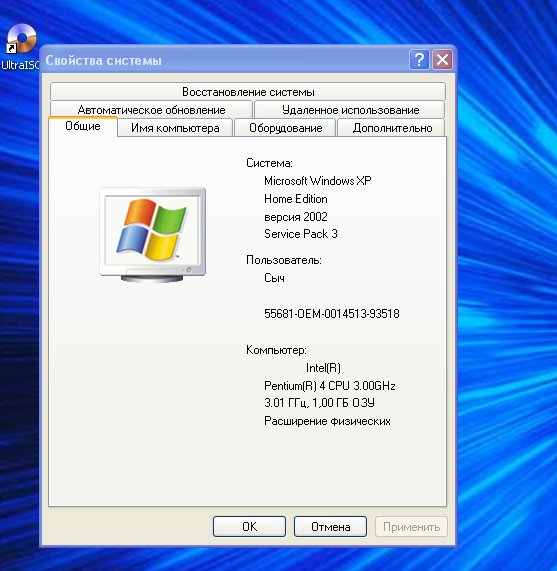The height and width of the screenshot is (571, 557).
Task: Open the Оборудование tab
Action: [x=285, y=128]
